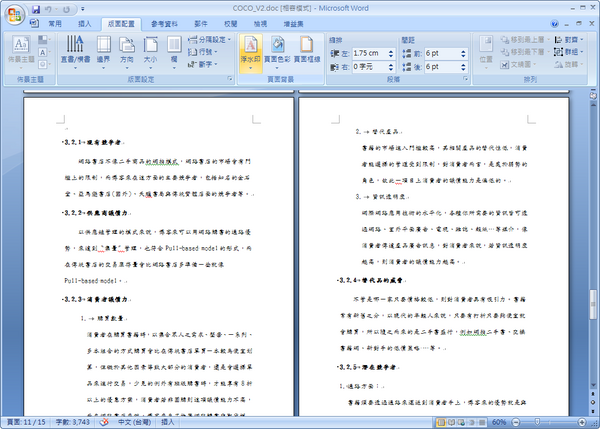Open Microsoft Word Help
The height and width of the screenshot is (429, 600).
pos(554,24)
